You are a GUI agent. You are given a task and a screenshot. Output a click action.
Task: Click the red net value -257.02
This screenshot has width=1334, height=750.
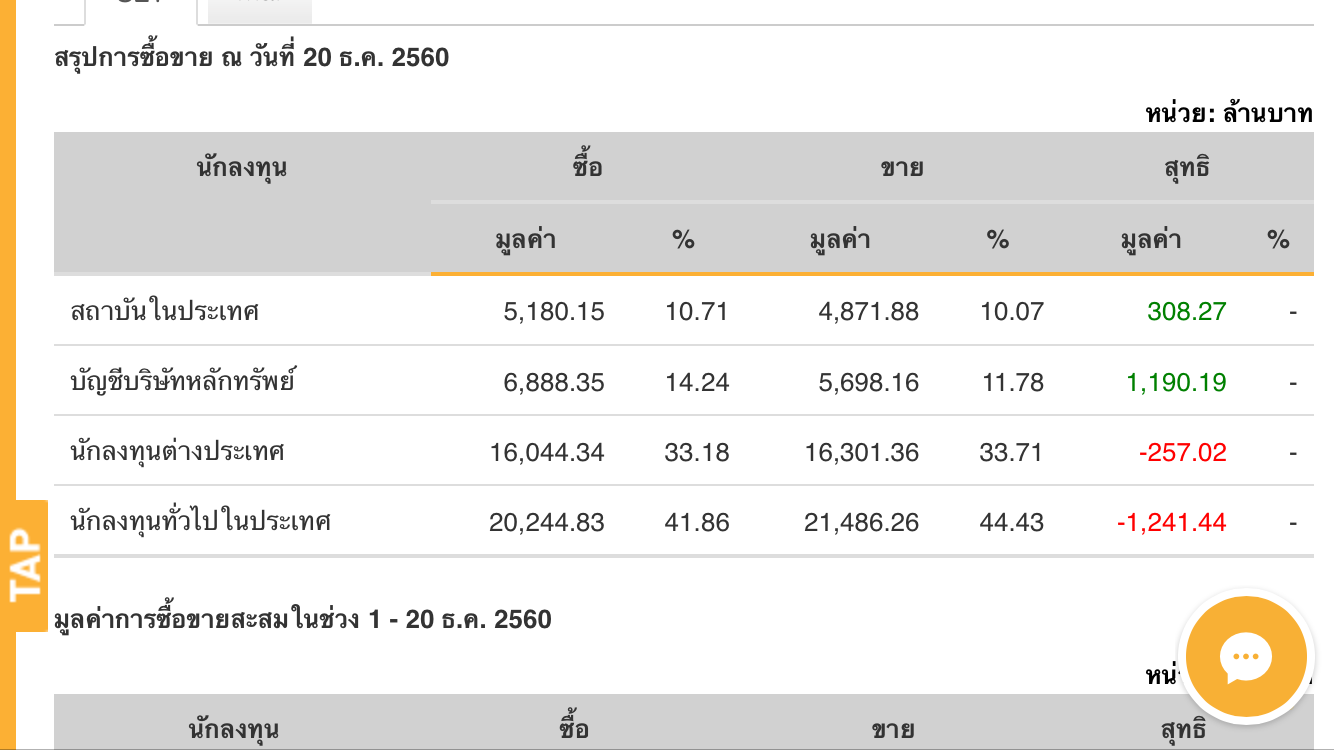(x=1182, y=452)
